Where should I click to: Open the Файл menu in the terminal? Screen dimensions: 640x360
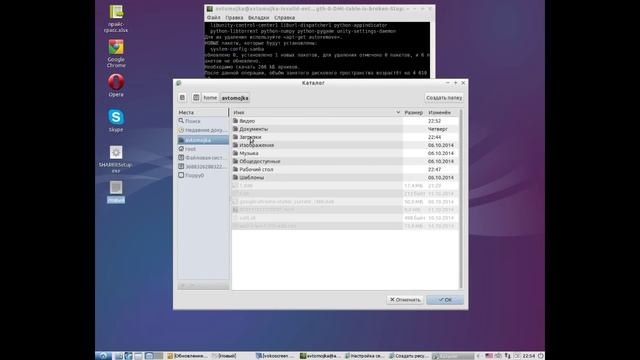213,18
